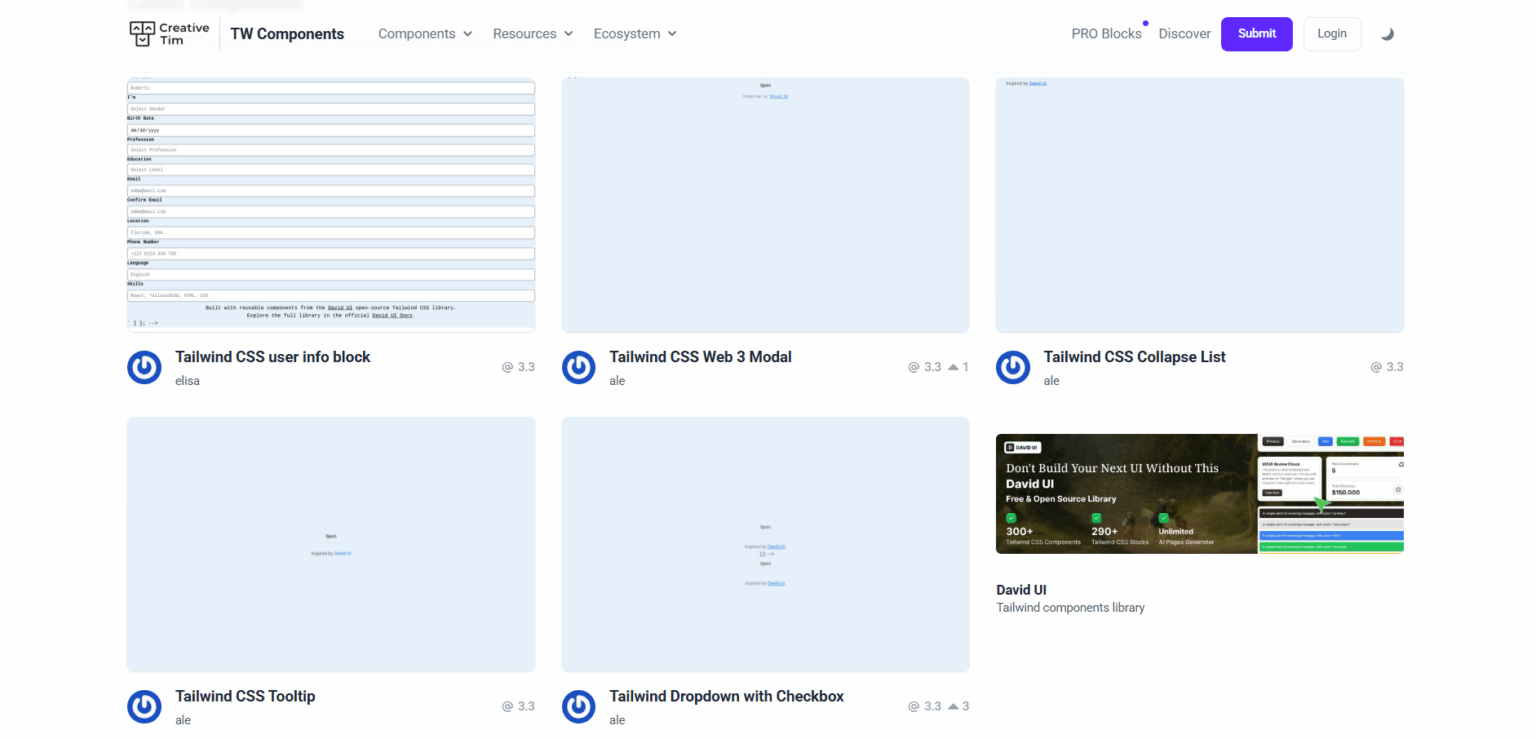Image resolution: width=1536 pixels, height=739 pixels.
Task: Expand the Ecosystem dropdown
Action: [x=634, y=33]
